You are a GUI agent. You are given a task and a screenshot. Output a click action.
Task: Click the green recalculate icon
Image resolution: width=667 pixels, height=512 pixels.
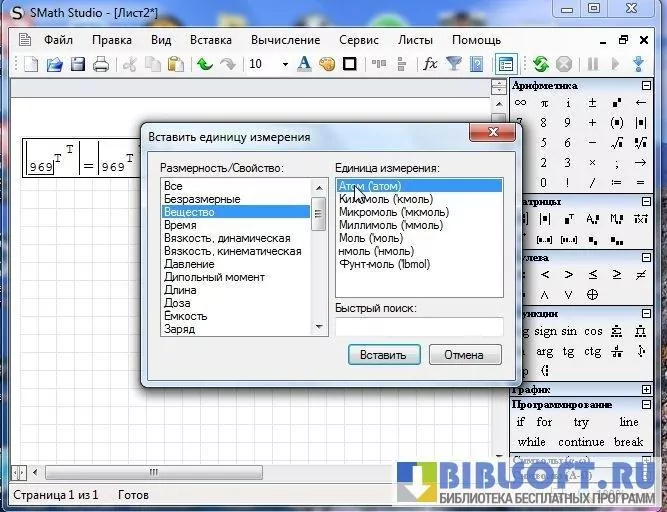pos(540,64)
